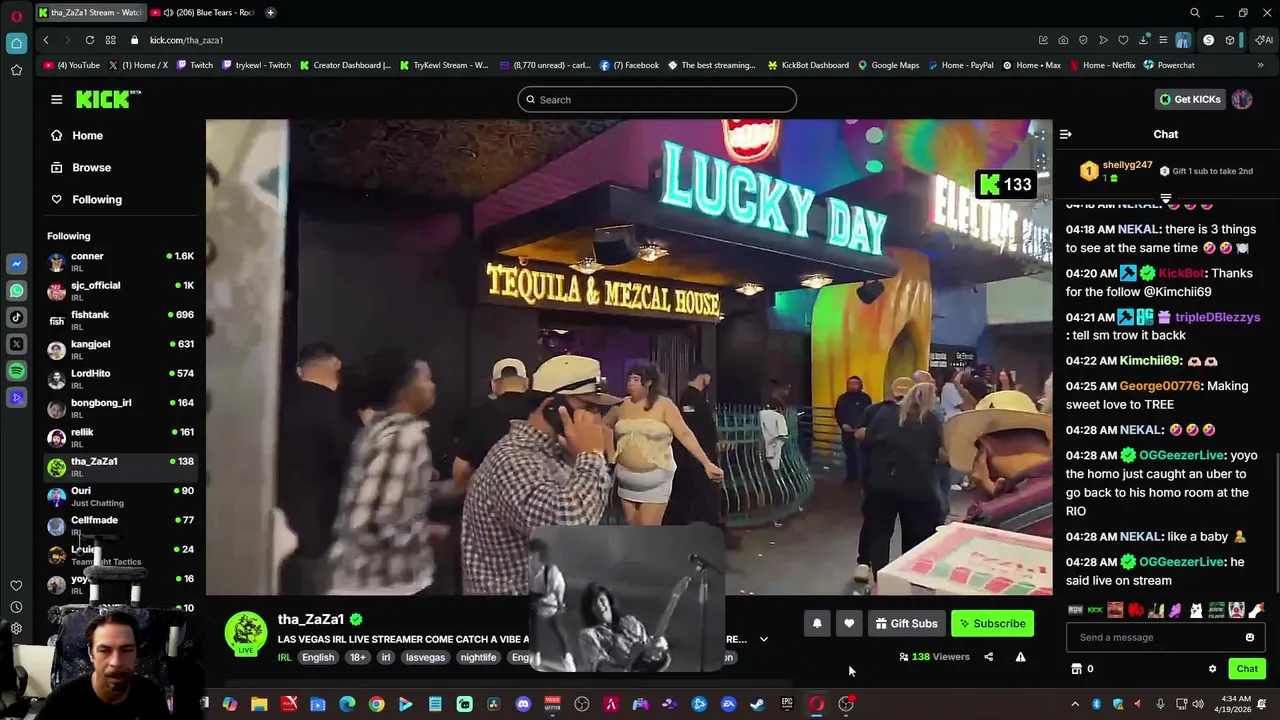Click the tha_ZaZa1 channel avatar

pyautogui.click(x=246, y=633)
